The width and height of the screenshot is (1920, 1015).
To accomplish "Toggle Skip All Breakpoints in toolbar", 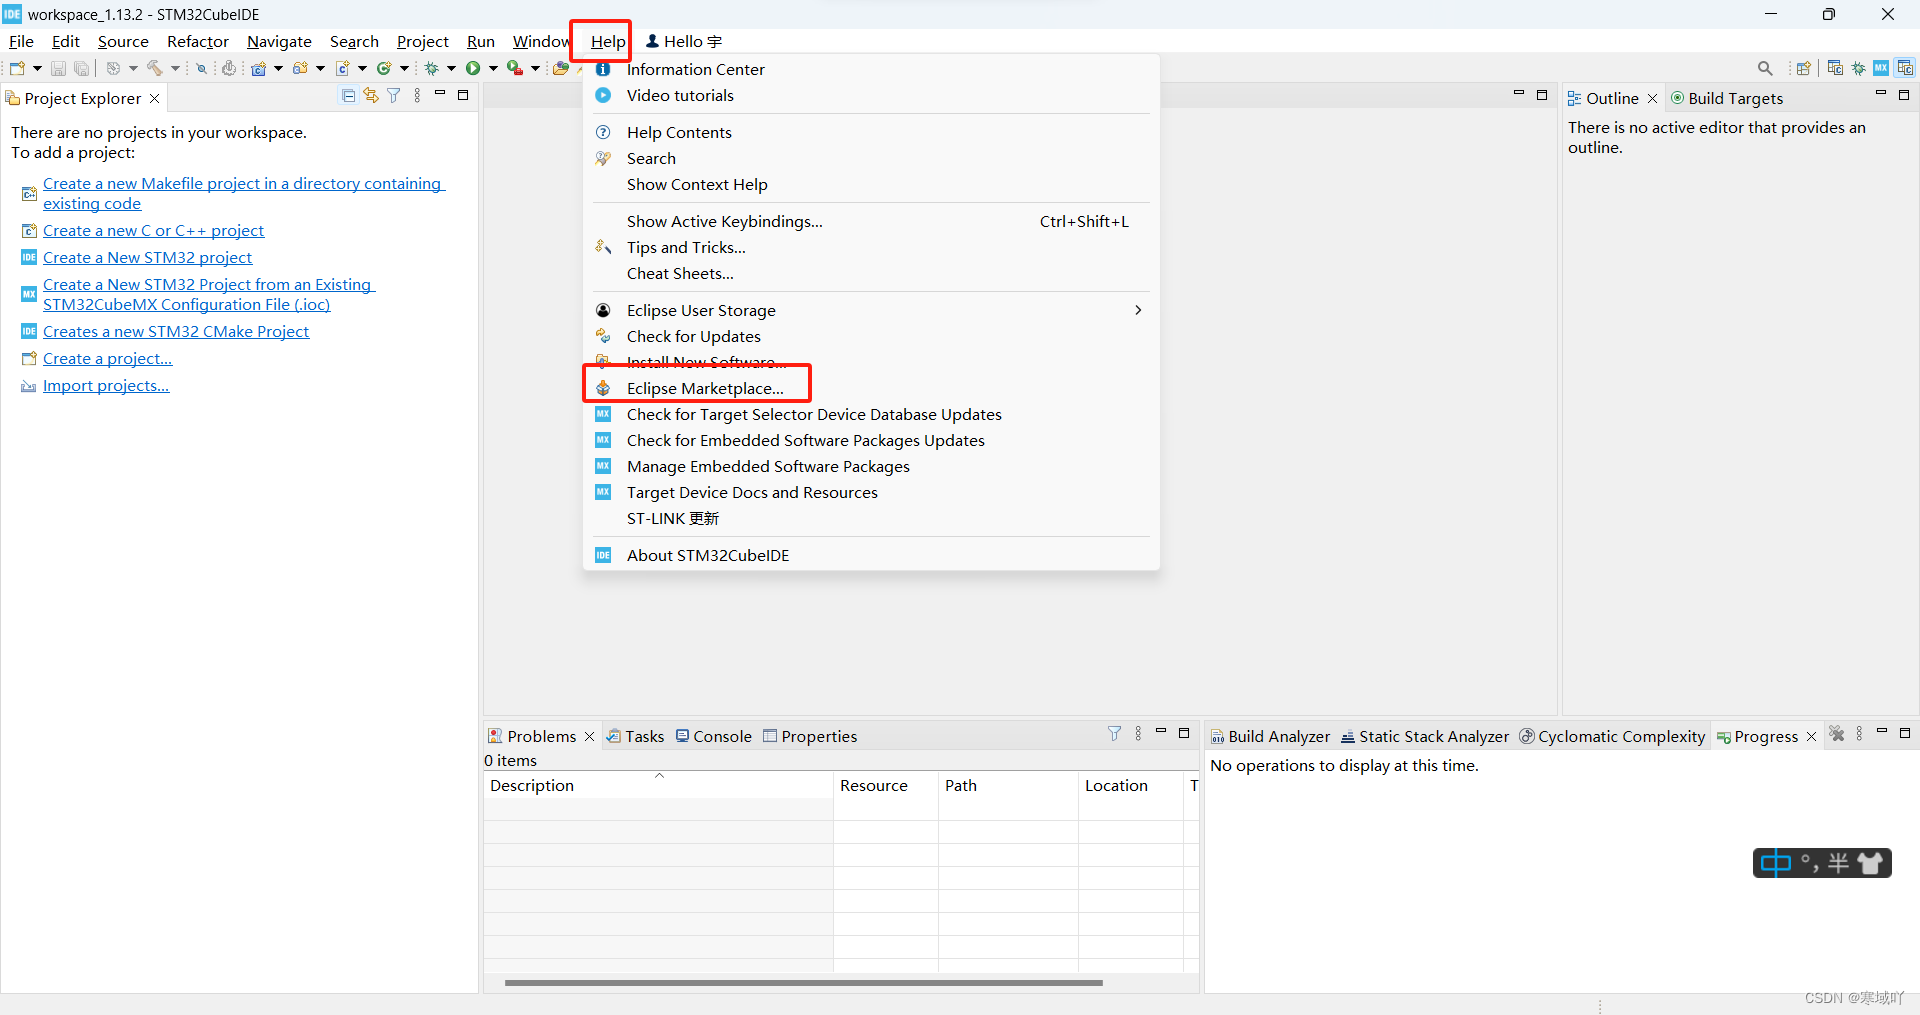I will coord(201,68).
